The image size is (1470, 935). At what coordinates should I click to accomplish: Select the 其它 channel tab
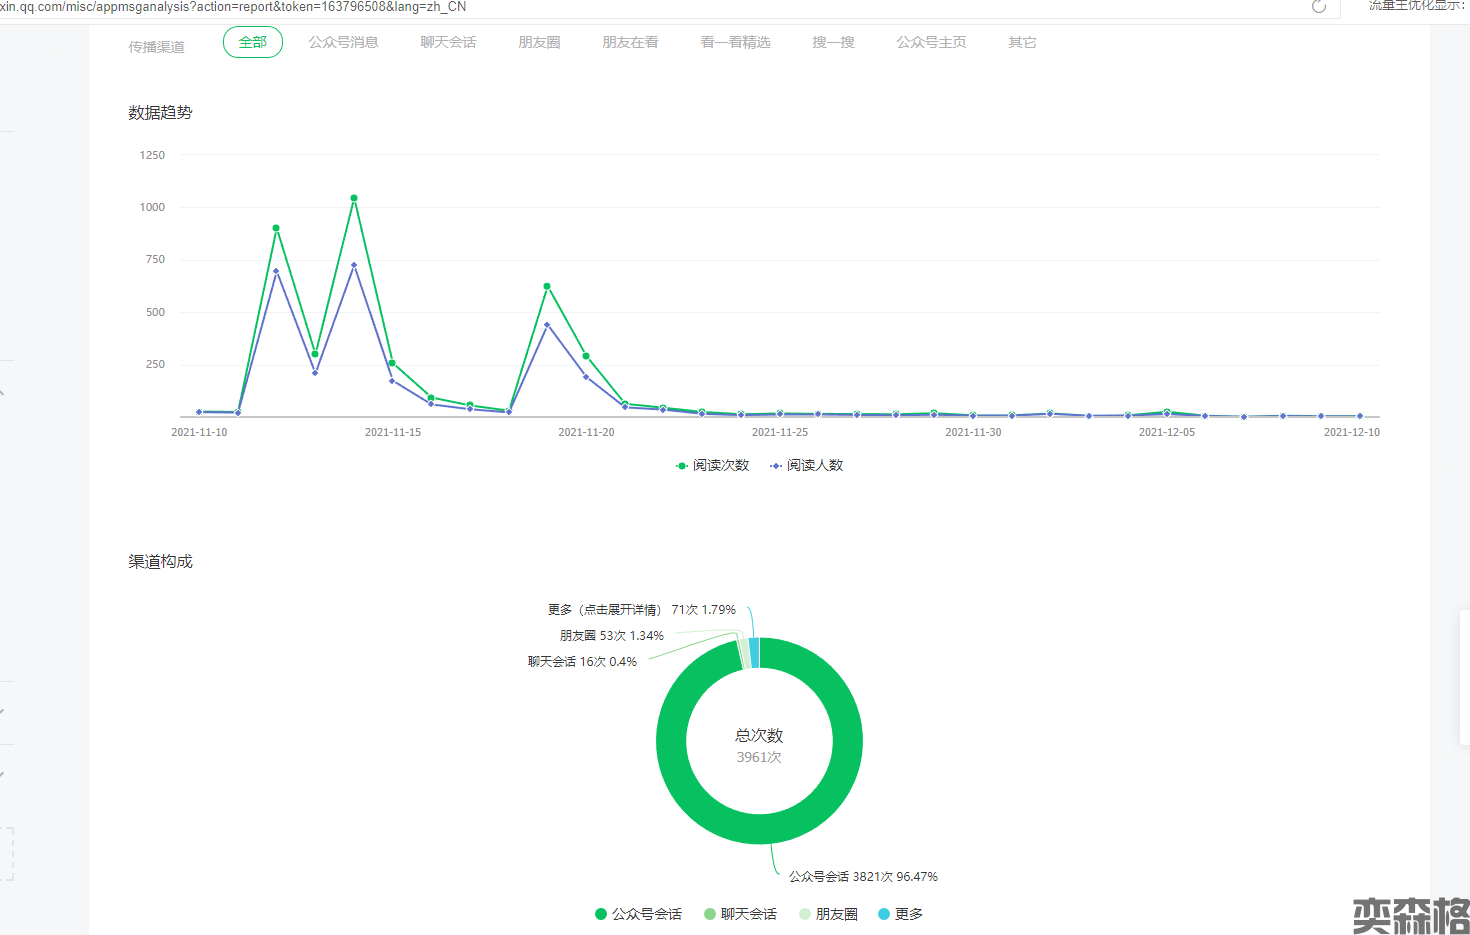[1022, 42]
